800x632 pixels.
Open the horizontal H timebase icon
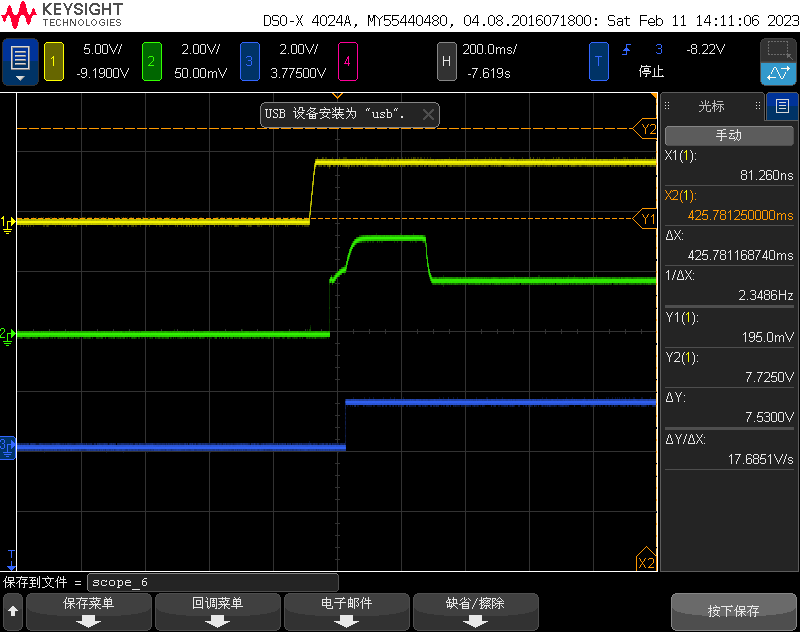(447, 61)
